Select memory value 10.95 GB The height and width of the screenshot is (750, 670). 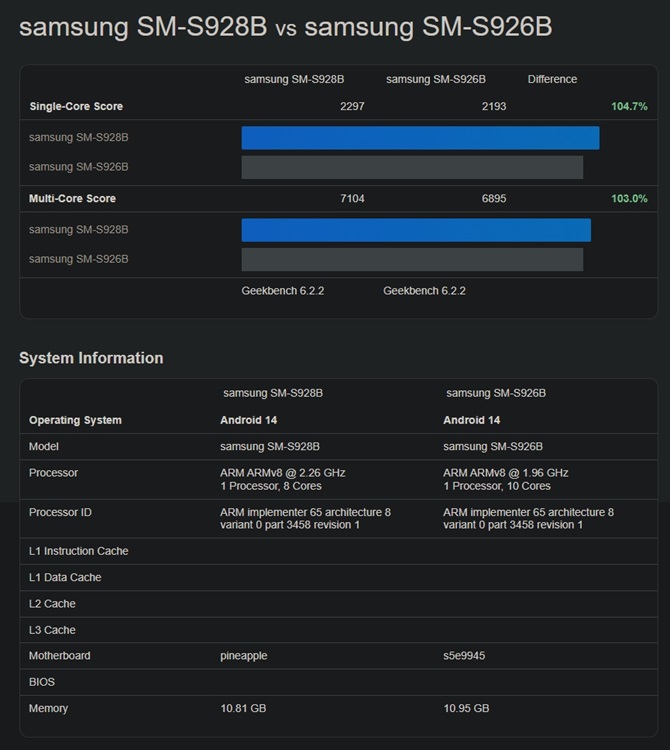click(x=466, y=708)
